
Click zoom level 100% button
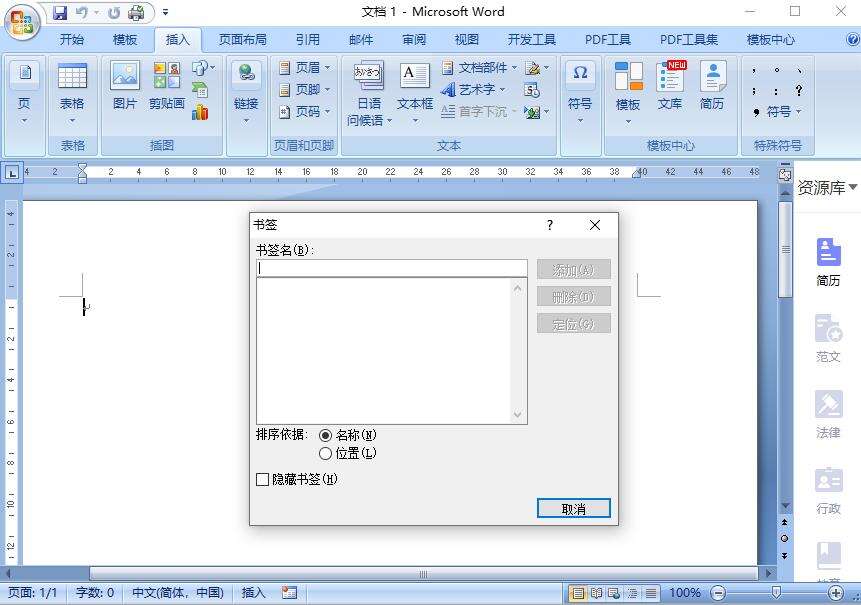pyautogui.click(x=685, y=593)
